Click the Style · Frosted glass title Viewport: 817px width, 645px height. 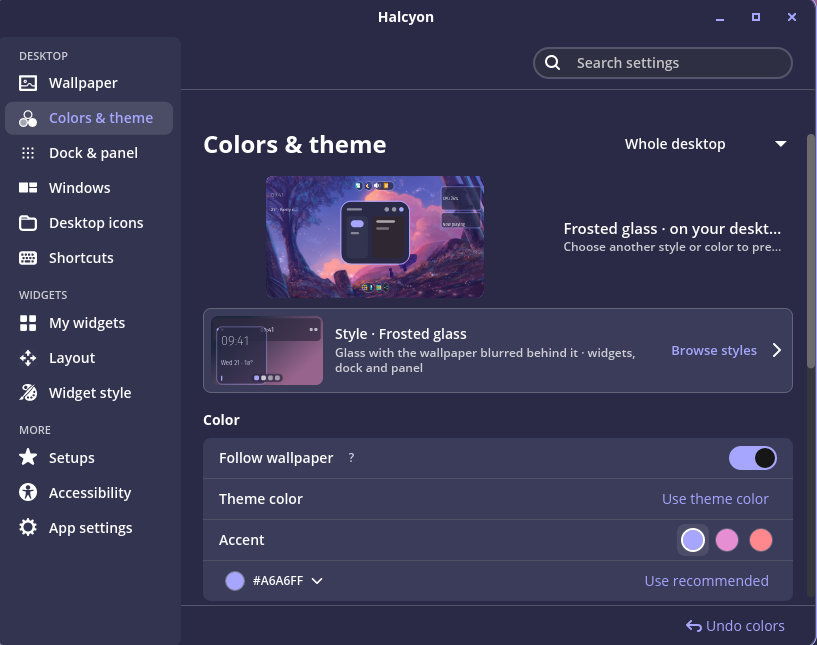tap(401, 333)
